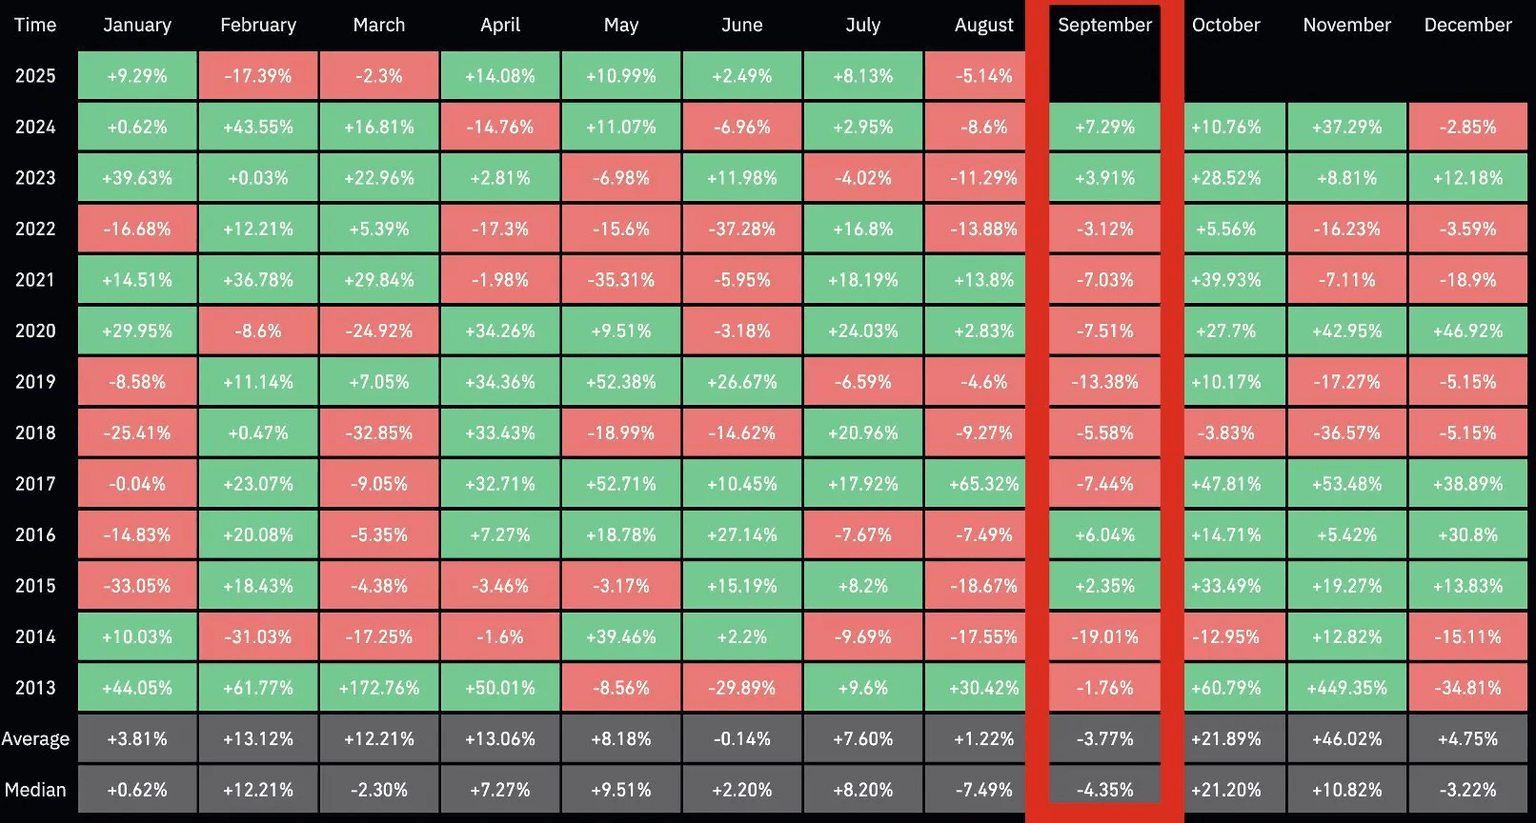Click the empty September 2025 cell
The height and width of the screenshot is (823, 1536).
pos(1104,76)
